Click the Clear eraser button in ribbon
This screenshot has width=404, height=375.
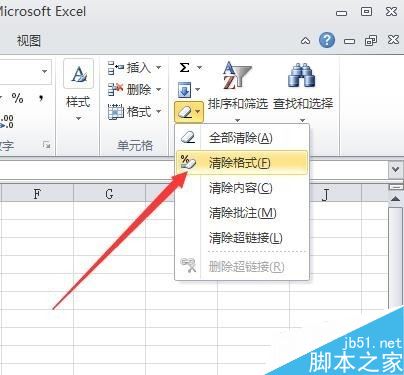(189, 112)
